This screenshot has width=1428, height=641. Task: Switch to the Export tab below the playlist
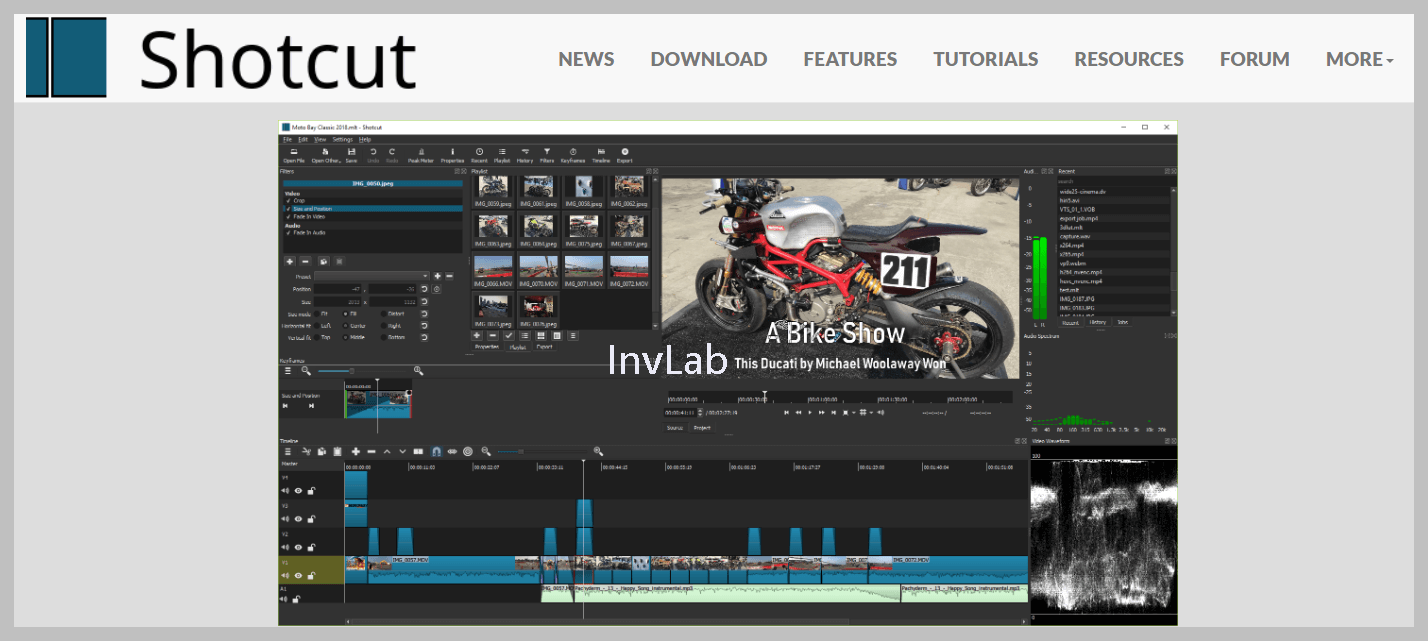(544, 347)
